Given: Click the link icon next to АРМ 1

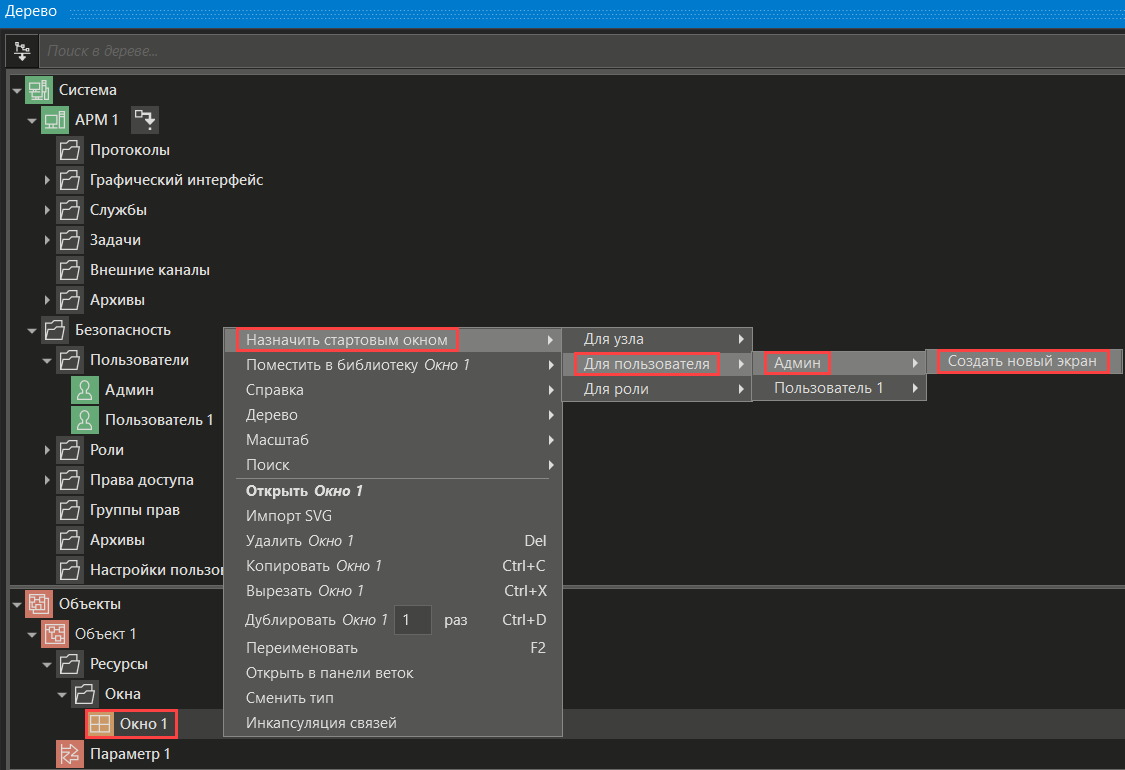Looking at the screenshot, I should click(145, 120).
